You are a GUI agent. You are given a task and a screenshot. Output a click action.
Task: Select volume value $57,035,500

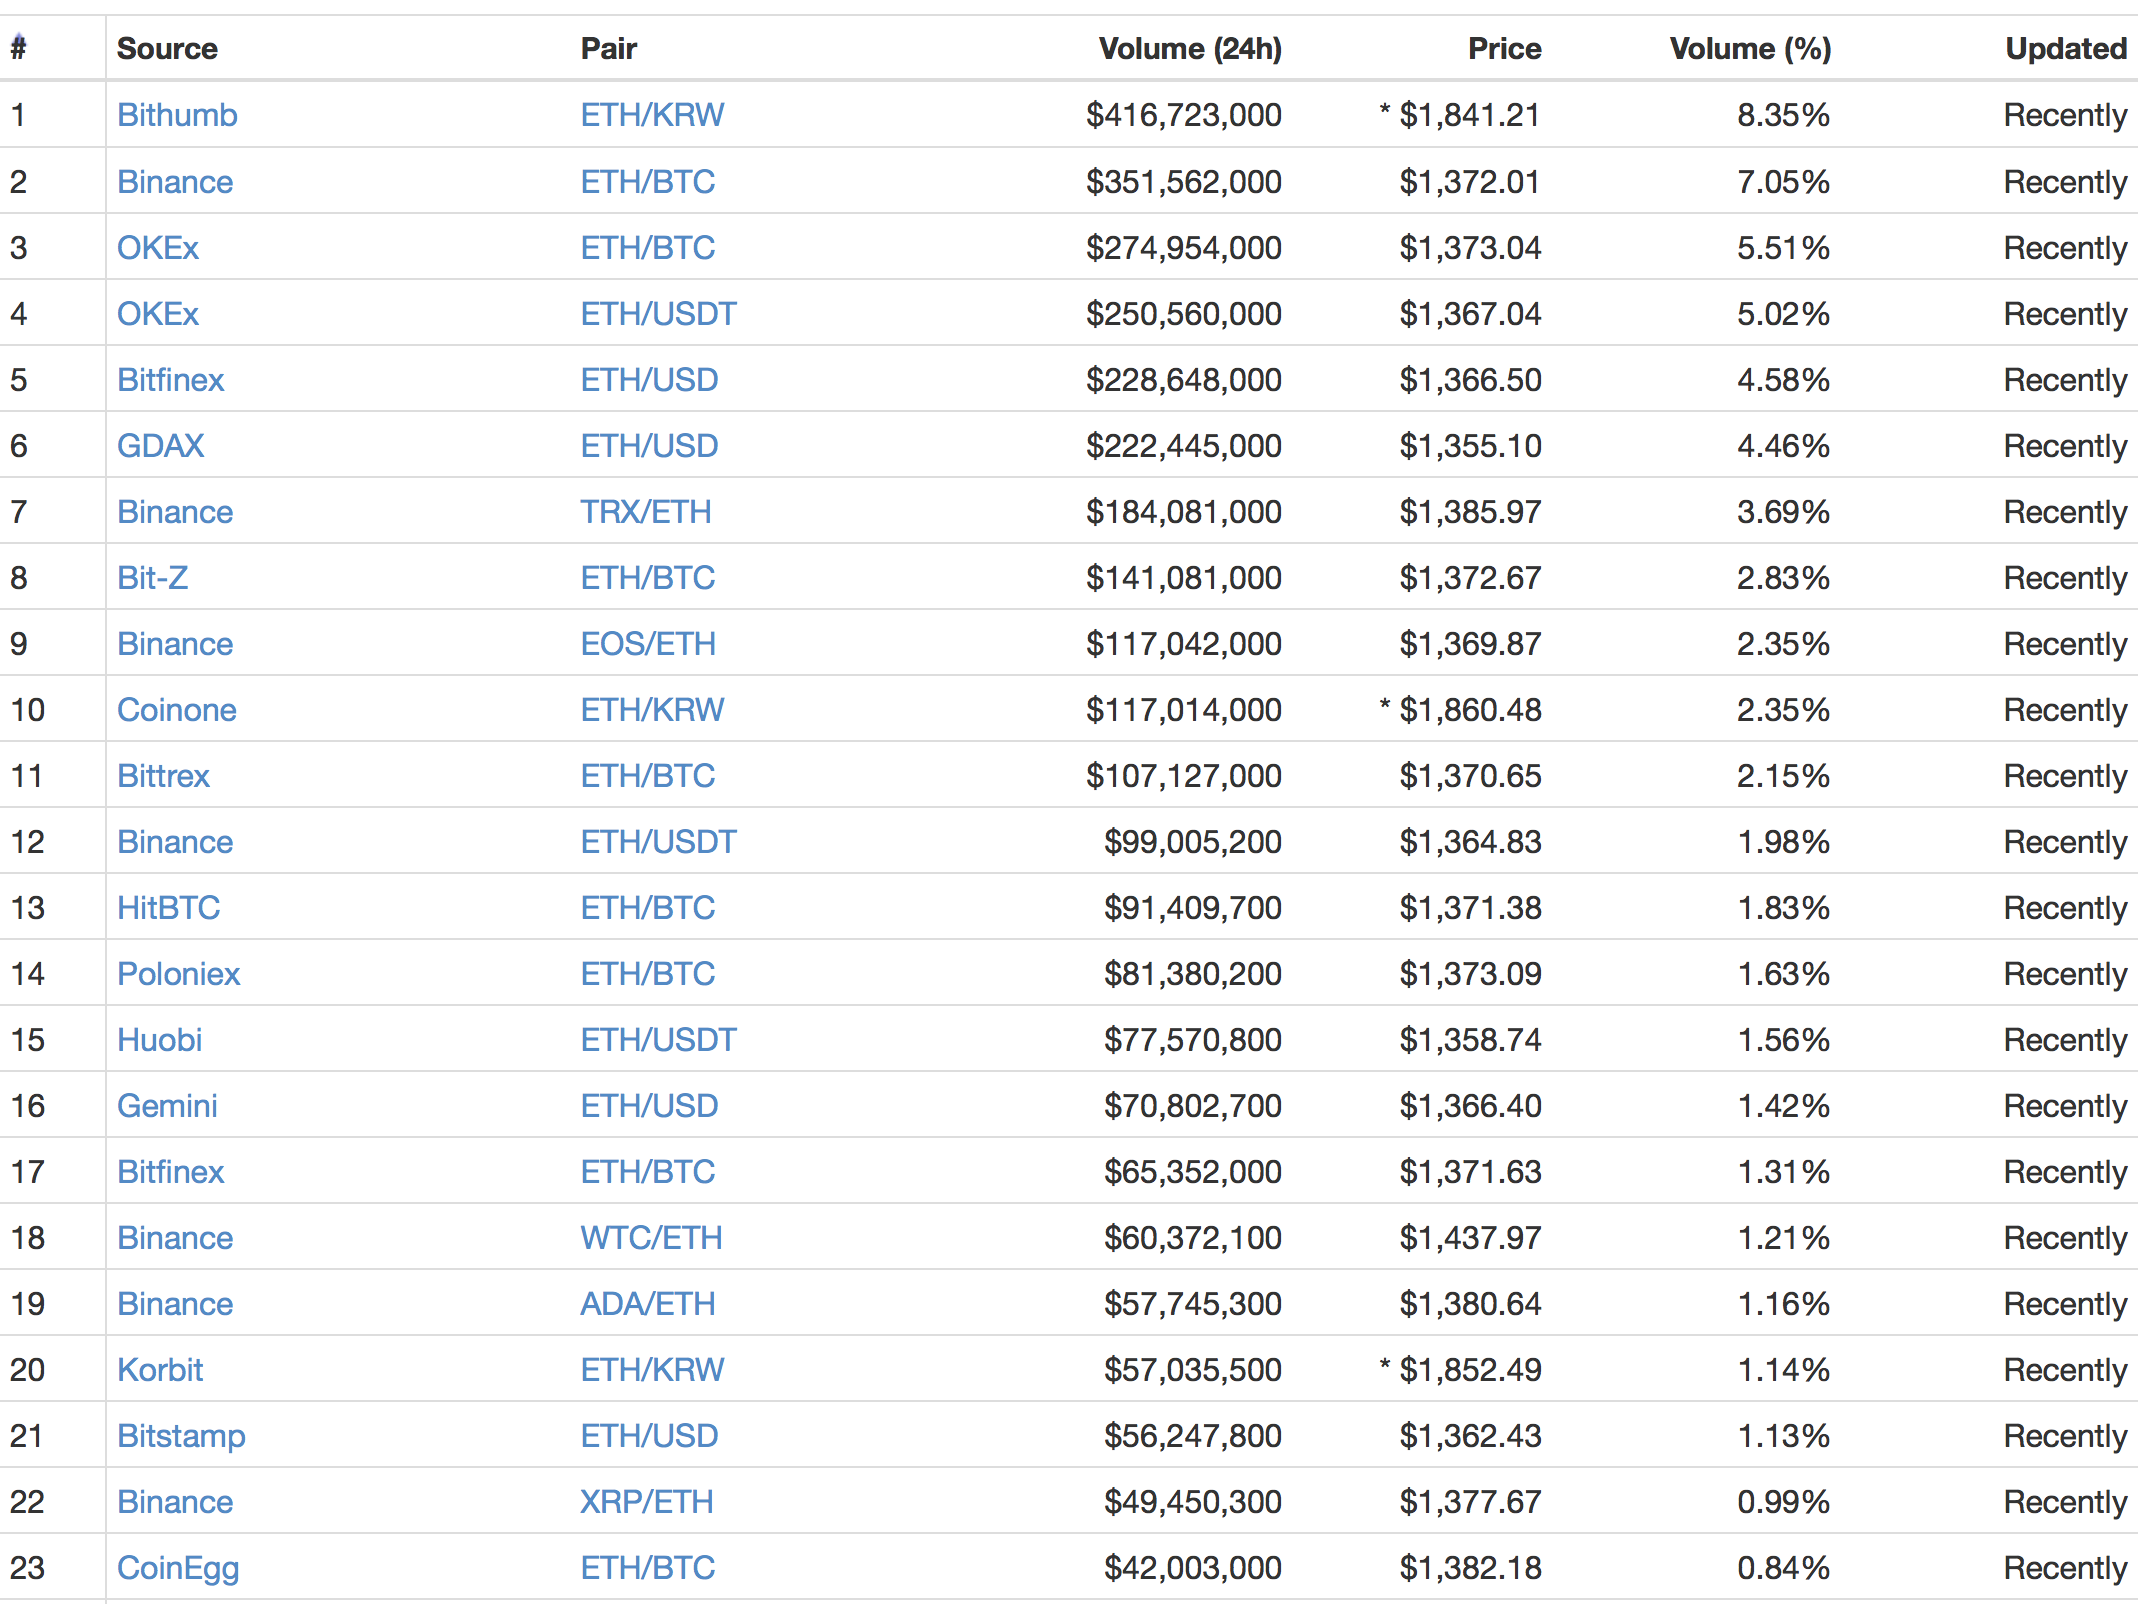[x=1193, y=1370]
